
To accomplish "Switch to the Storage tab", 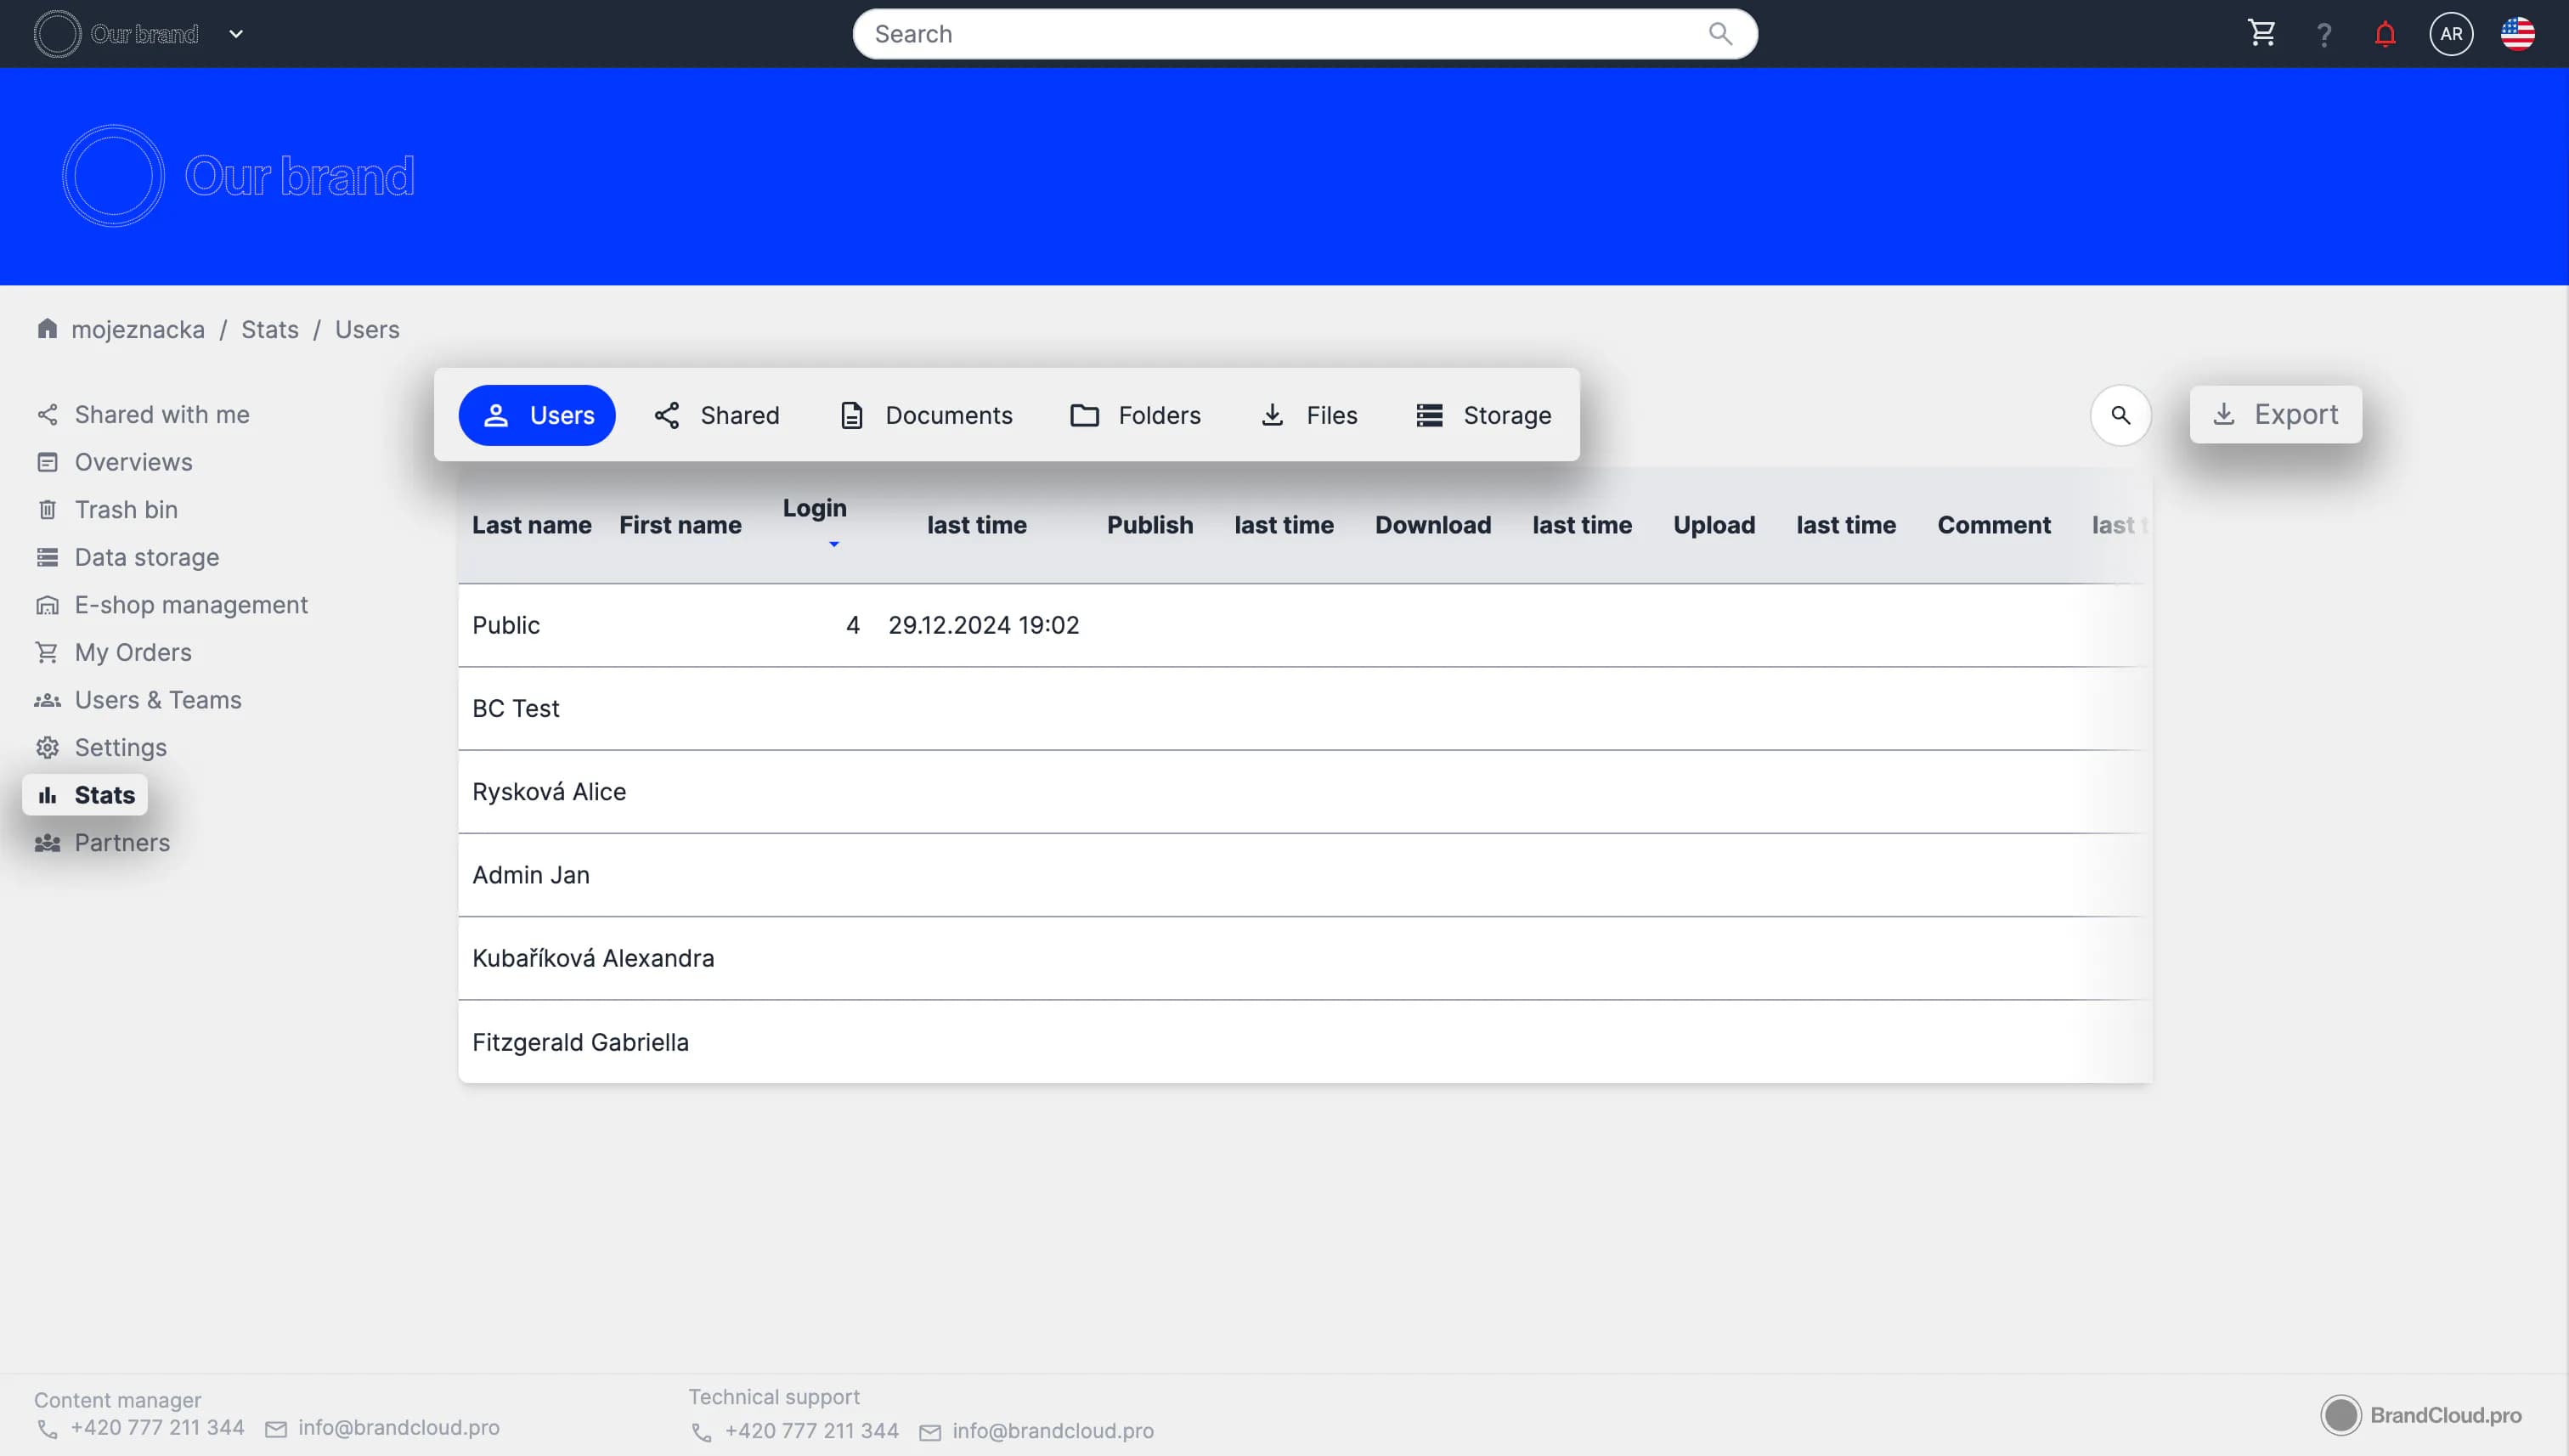I will (1484, 415).
